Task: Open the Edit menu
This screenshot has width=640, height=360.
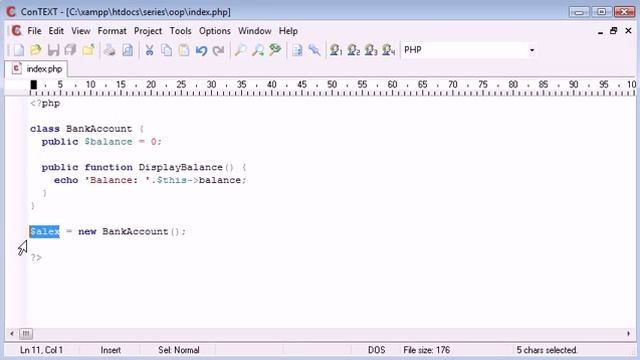Action: tap(56, 31)
